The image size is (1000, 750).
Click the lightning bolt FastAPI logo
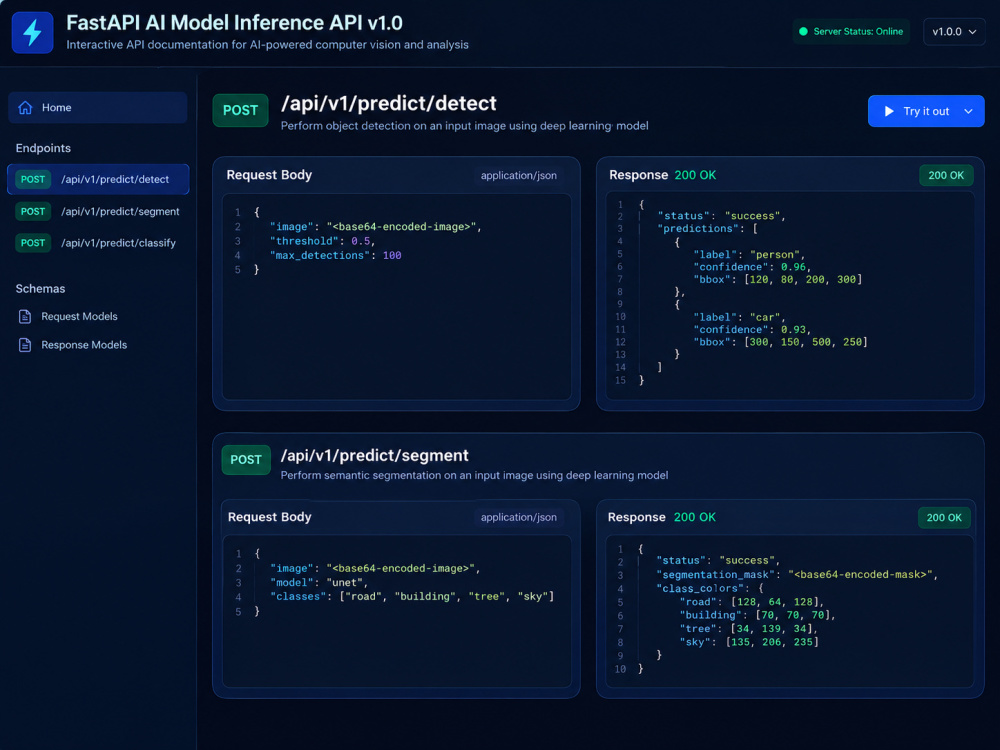click(32, 33)
